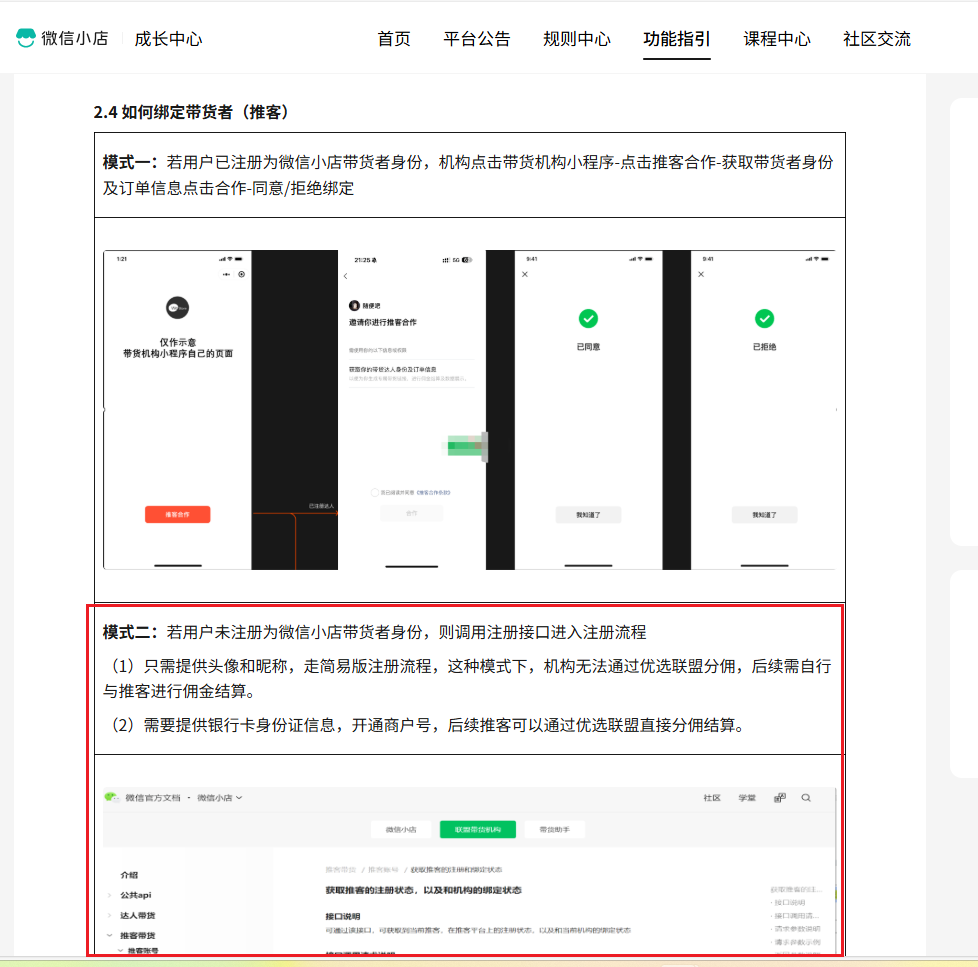978x967 pixels.
Task: Open the 微信官方文档 link
Action: coord(153,798)
